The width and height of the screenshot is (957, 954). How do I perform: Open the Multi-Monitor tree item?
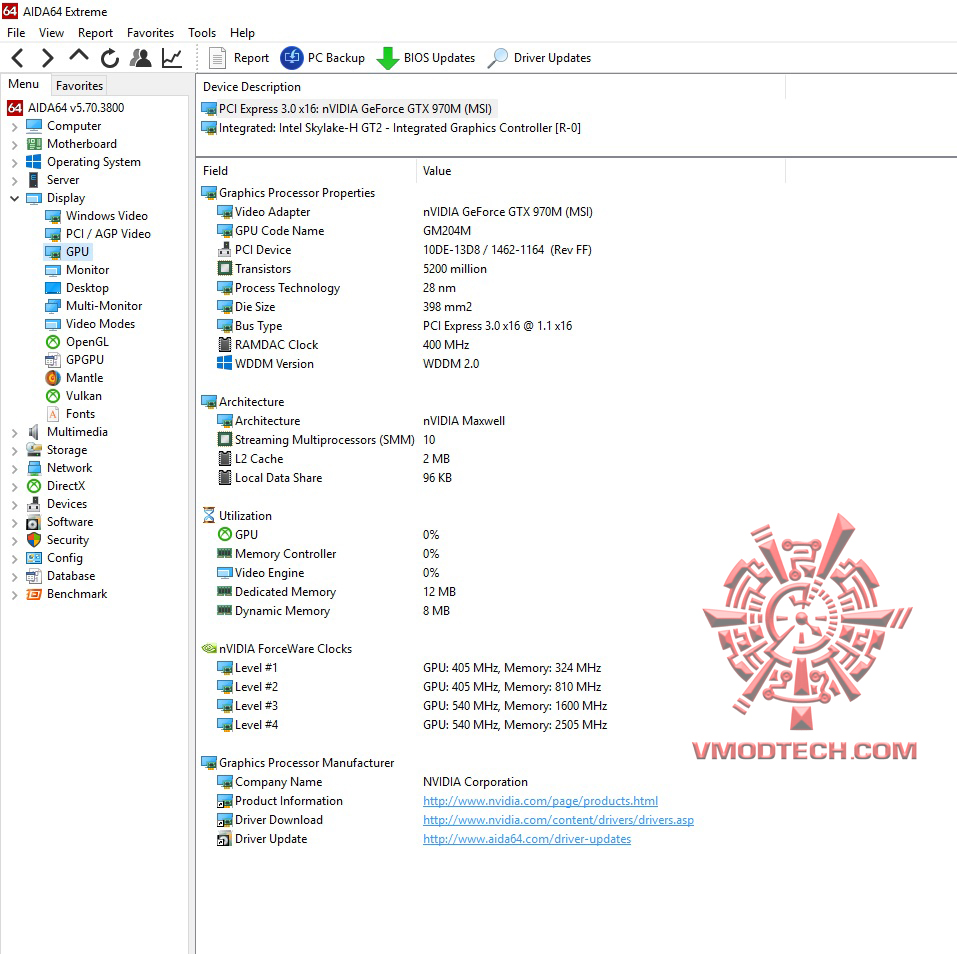click(94, 306)
